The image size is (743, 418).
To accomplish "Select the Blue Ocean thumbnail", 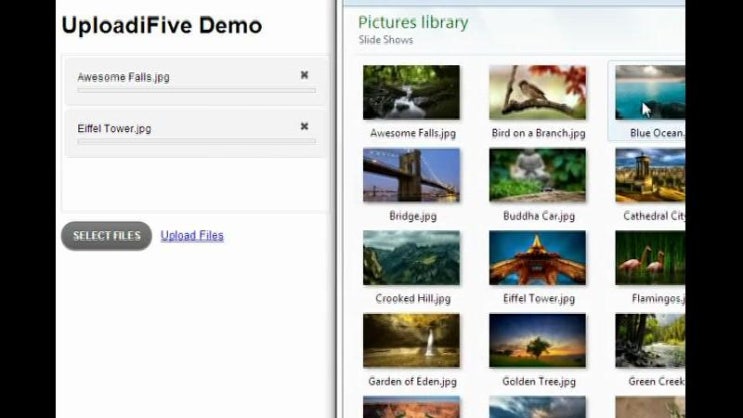I will pyautogui.click(x=650, y=92).
